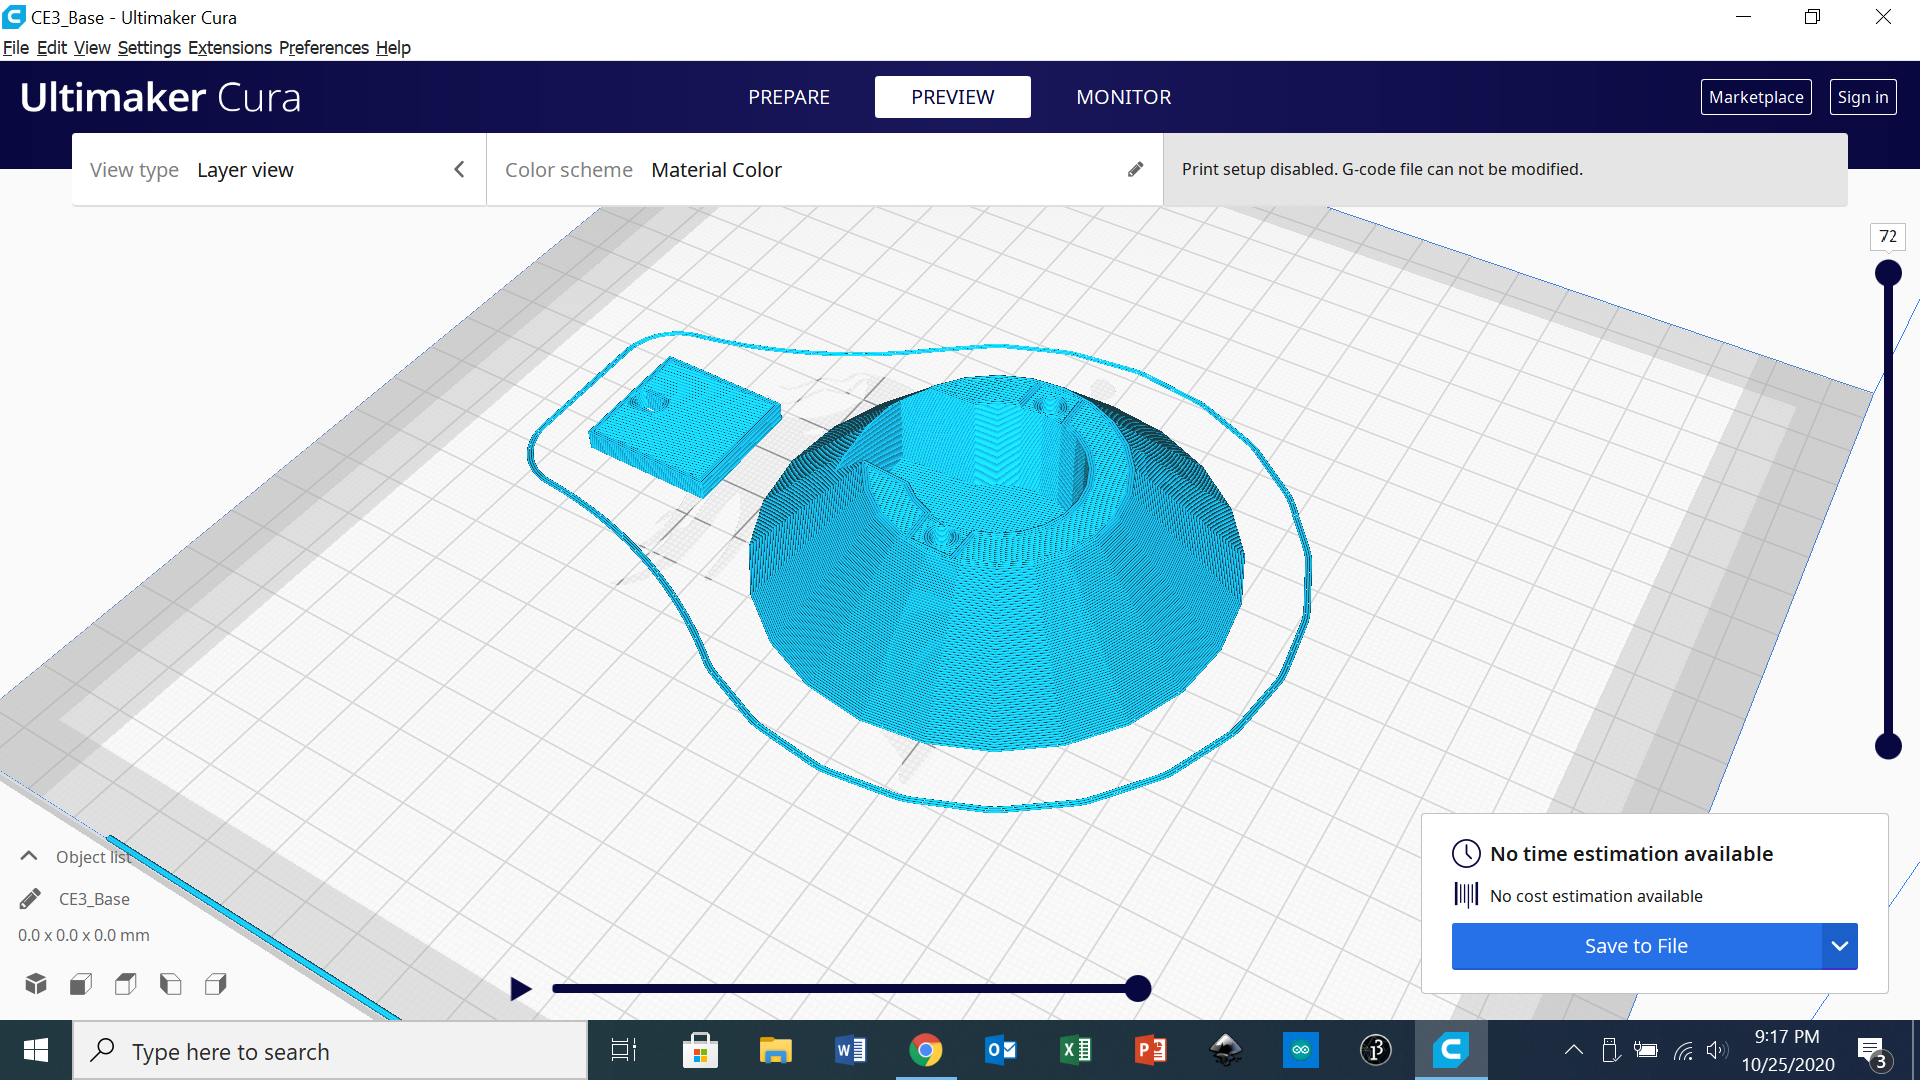Screen dimensions: 1920x1080
Task: Switch to right side view icon
Action: (x=216, y=984)
